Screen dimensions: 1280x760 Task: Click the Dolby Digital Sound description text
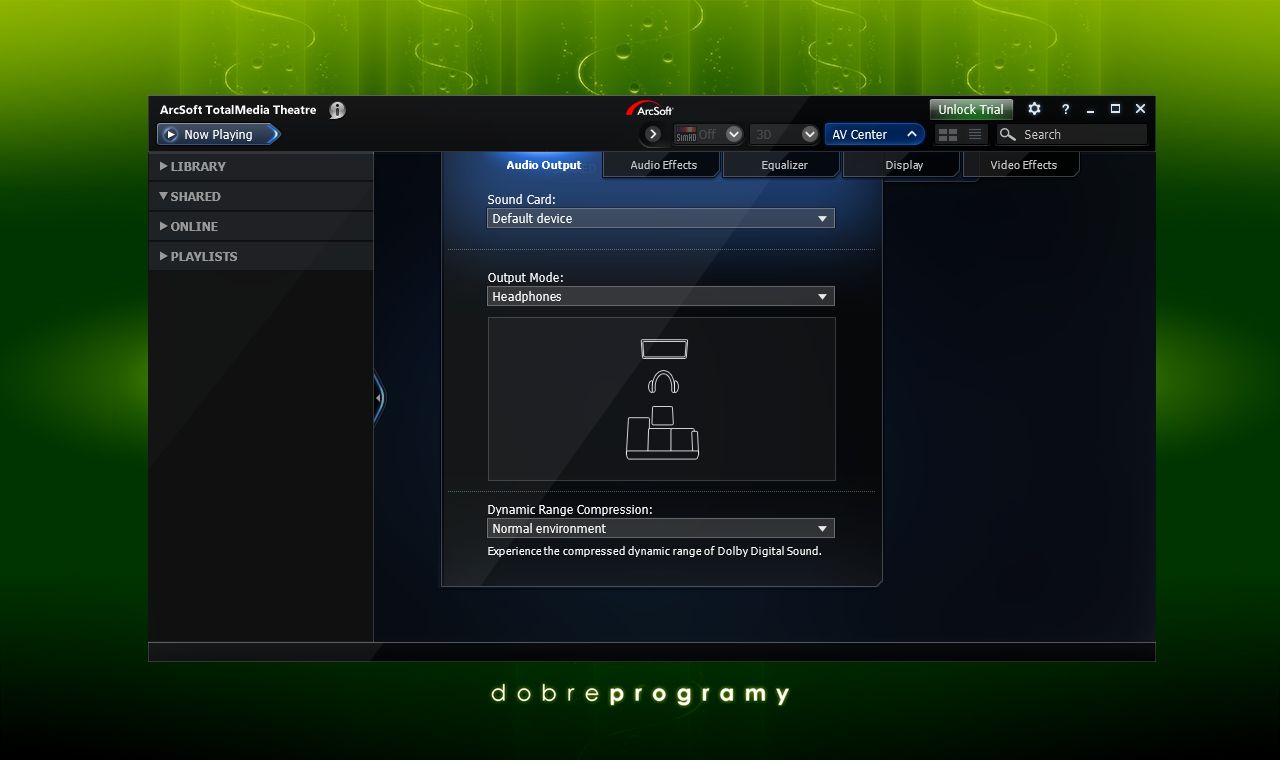click(654, 551)
